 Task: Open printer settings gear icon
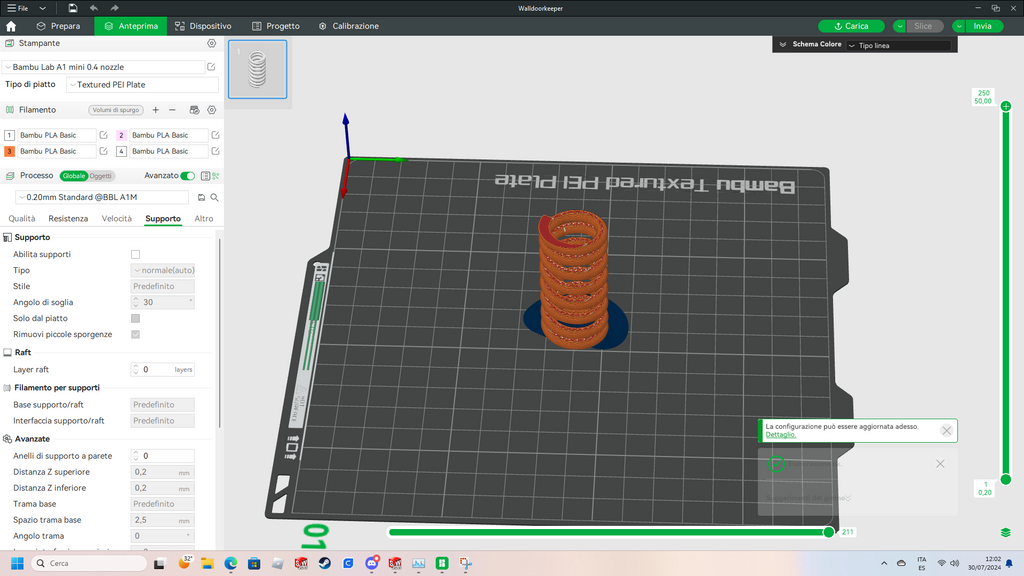point(212,43)
